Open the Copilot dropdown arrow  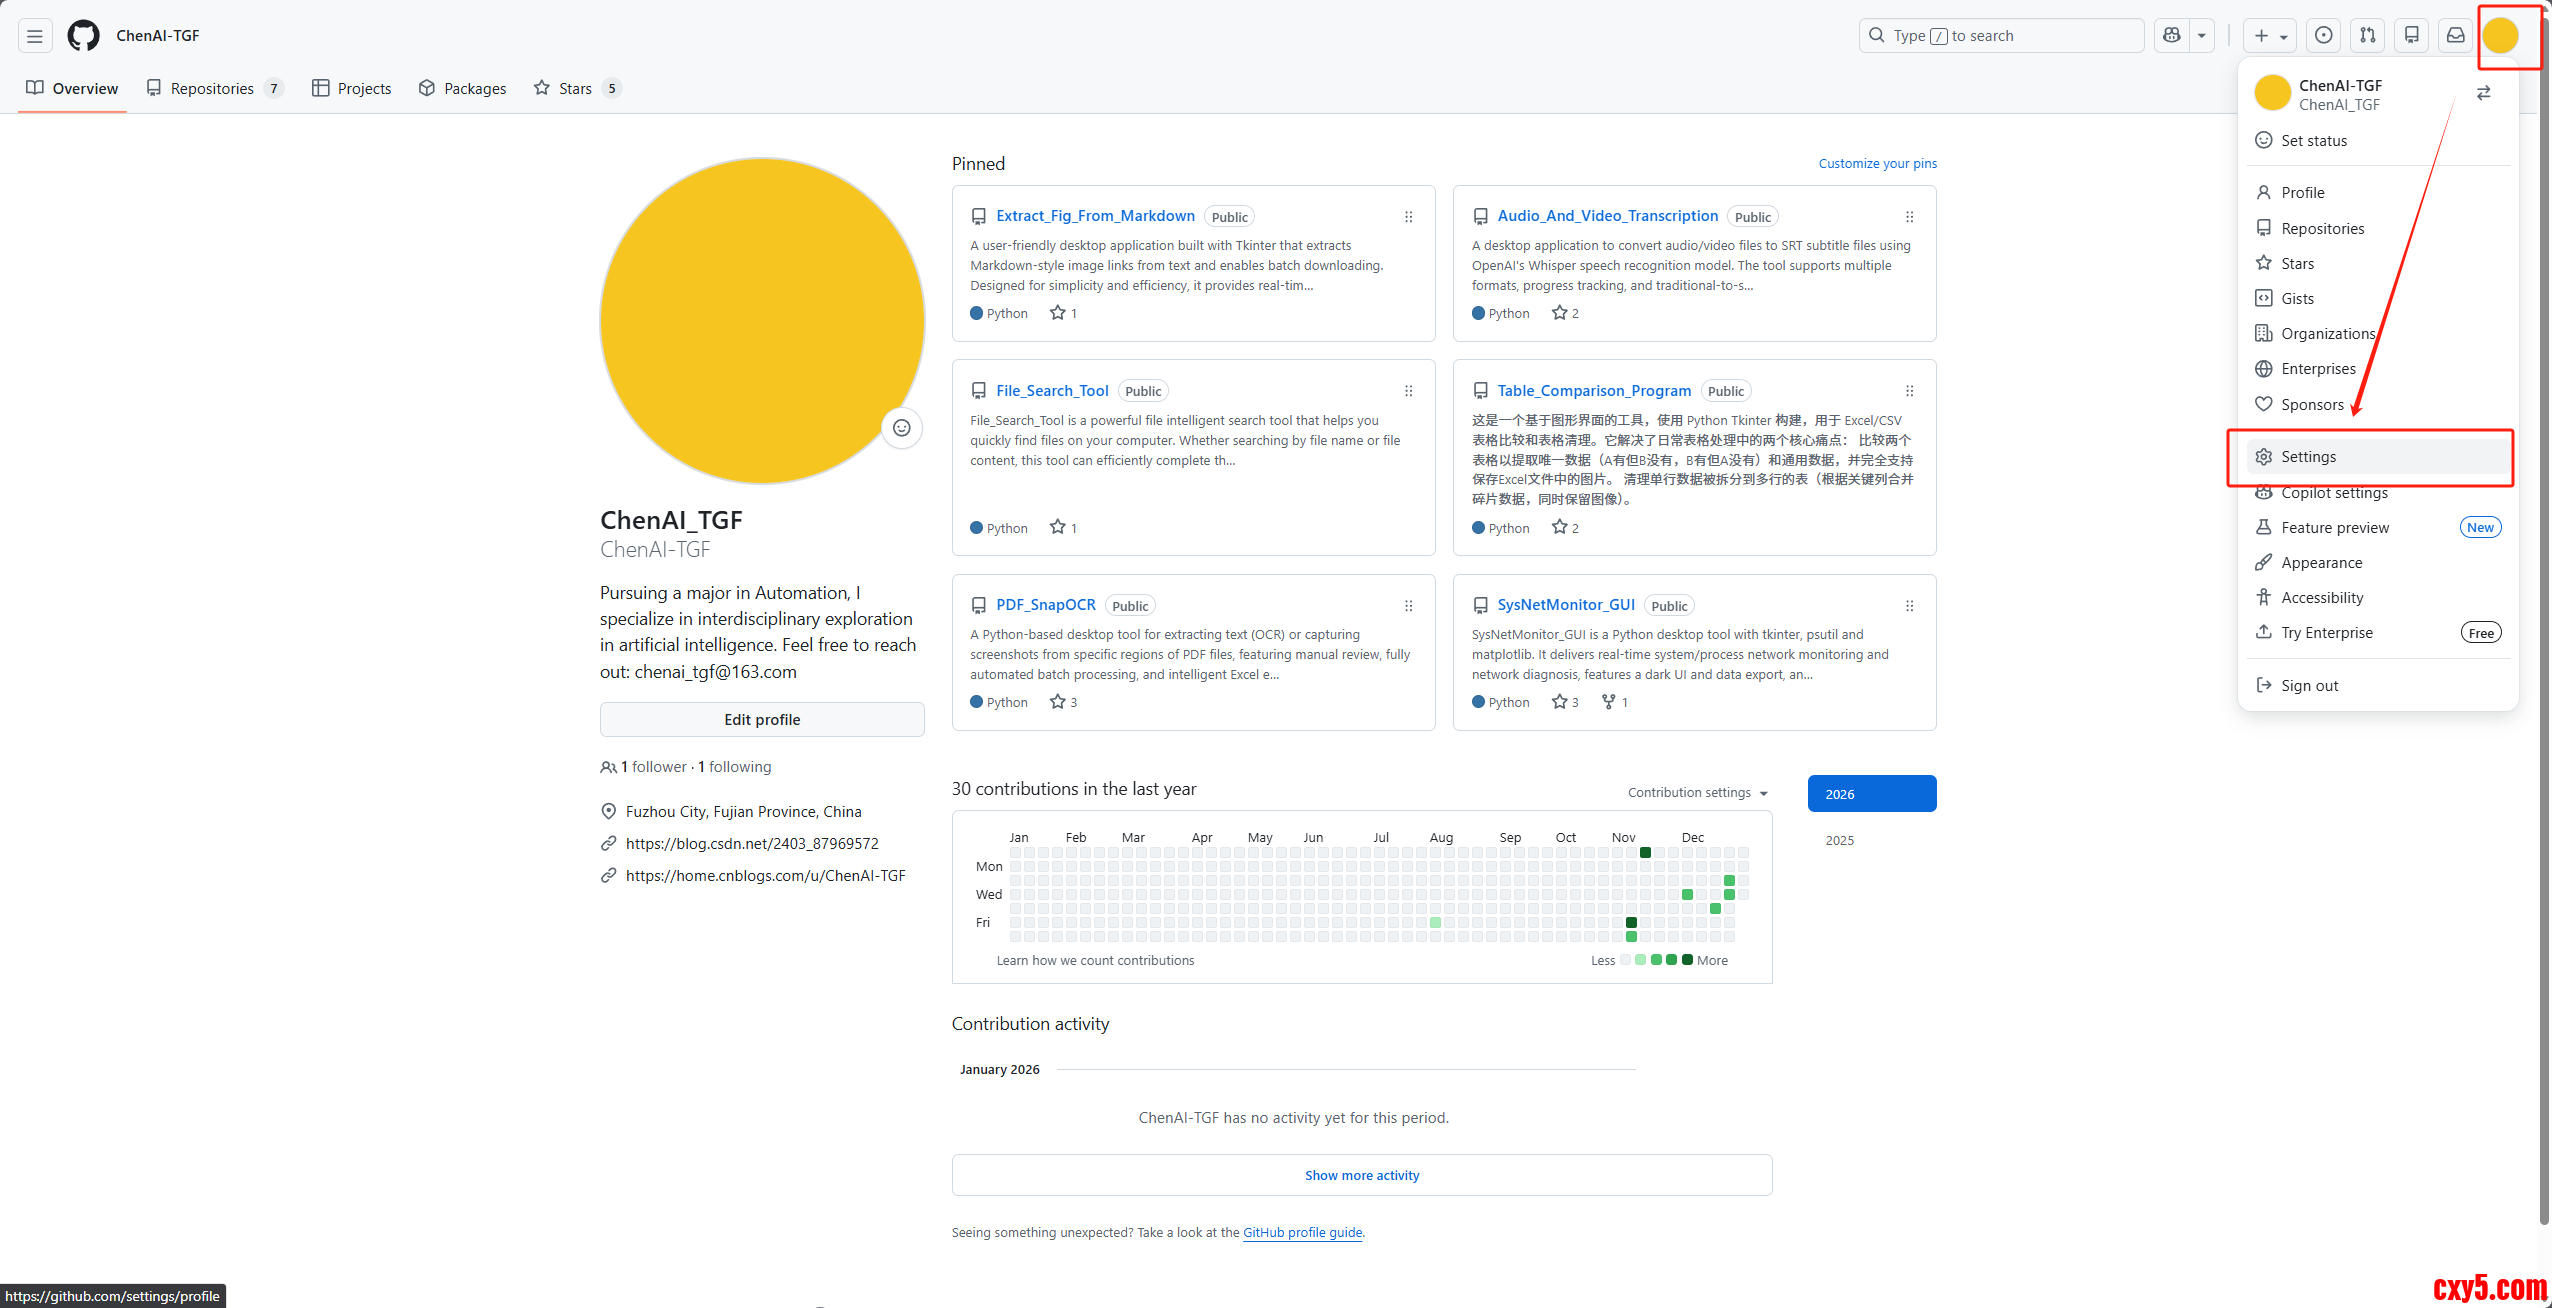[2201, 36]
